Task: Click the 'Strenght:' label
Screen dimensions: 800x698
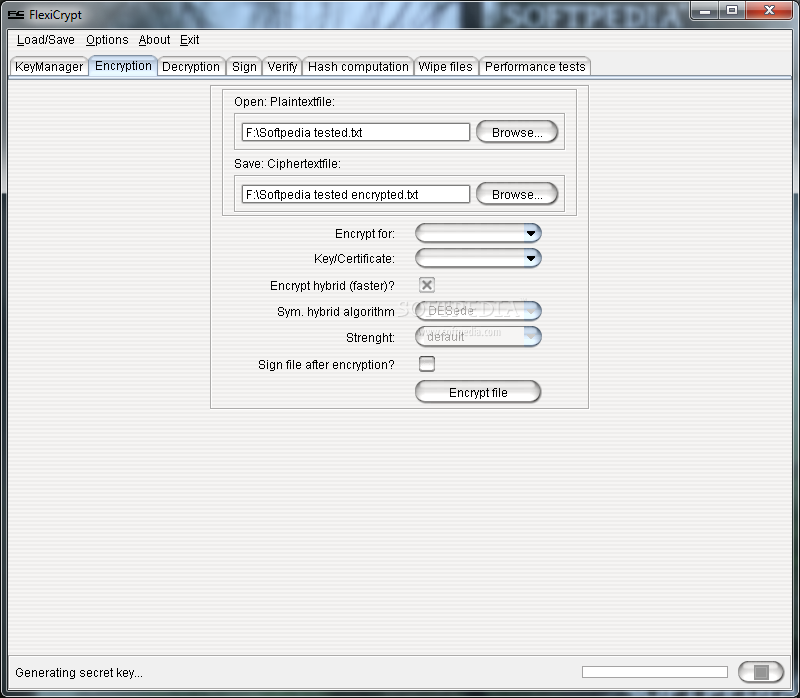Action: click(370, 338)
